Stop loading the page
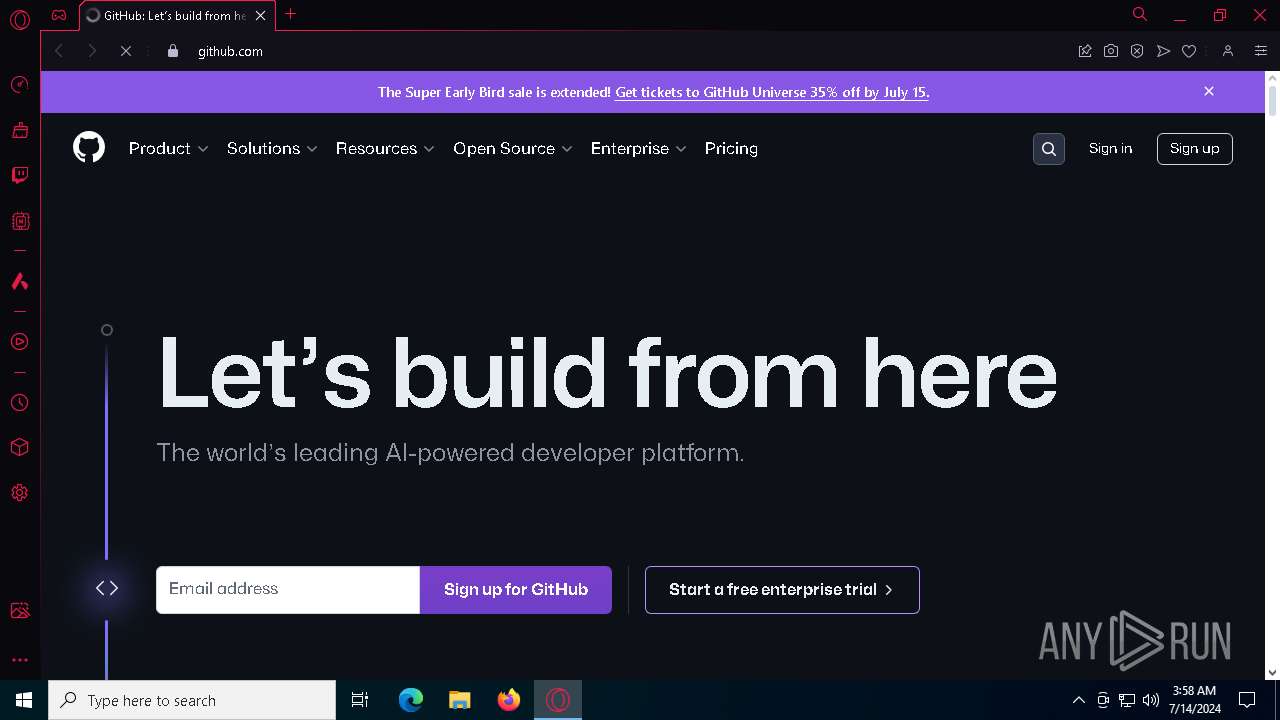The width and height of the screenshot is (1280, 720). [x=126, y=51]
